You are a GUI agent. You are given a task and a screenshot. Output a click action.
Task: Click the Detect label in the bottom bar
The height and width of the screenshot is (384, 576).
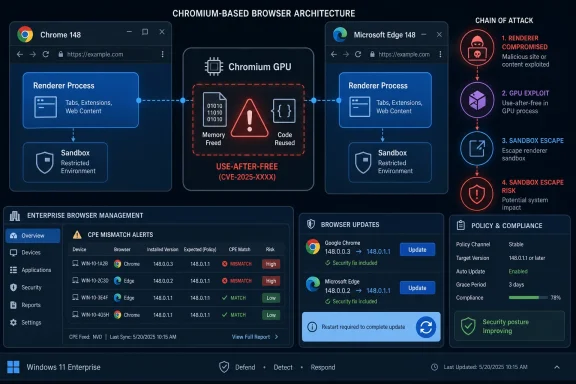[283, 367]
